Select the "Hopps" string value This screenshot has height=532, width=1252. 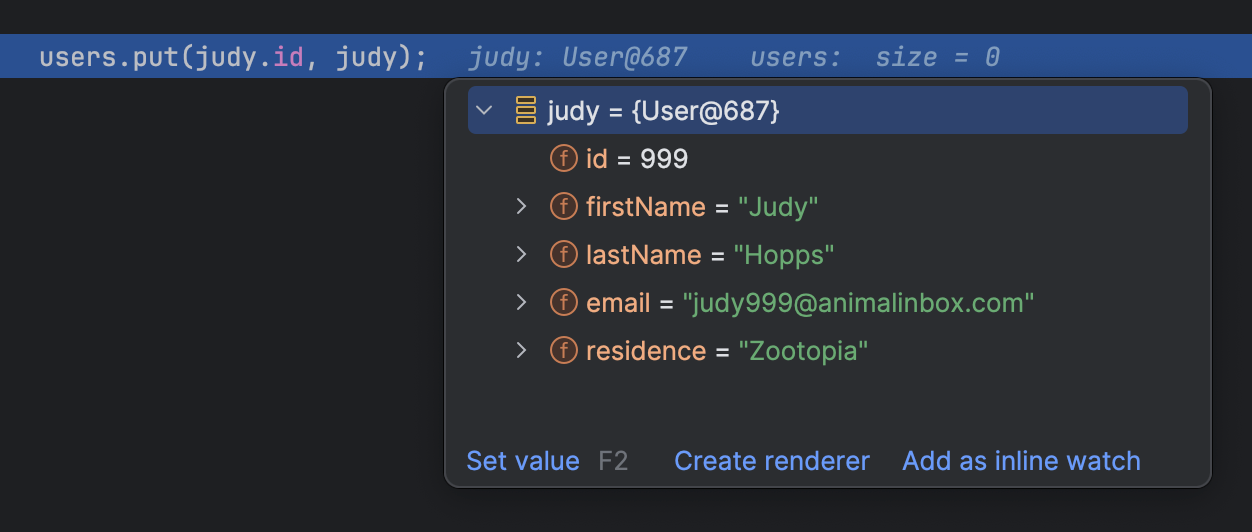pyautogui.click(x=784, y=255)
